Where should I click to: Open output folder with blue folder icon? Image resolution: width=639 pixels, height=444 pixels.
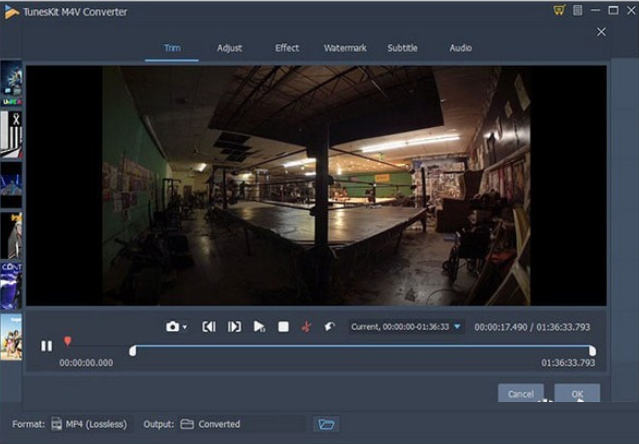tap(326, 424)
